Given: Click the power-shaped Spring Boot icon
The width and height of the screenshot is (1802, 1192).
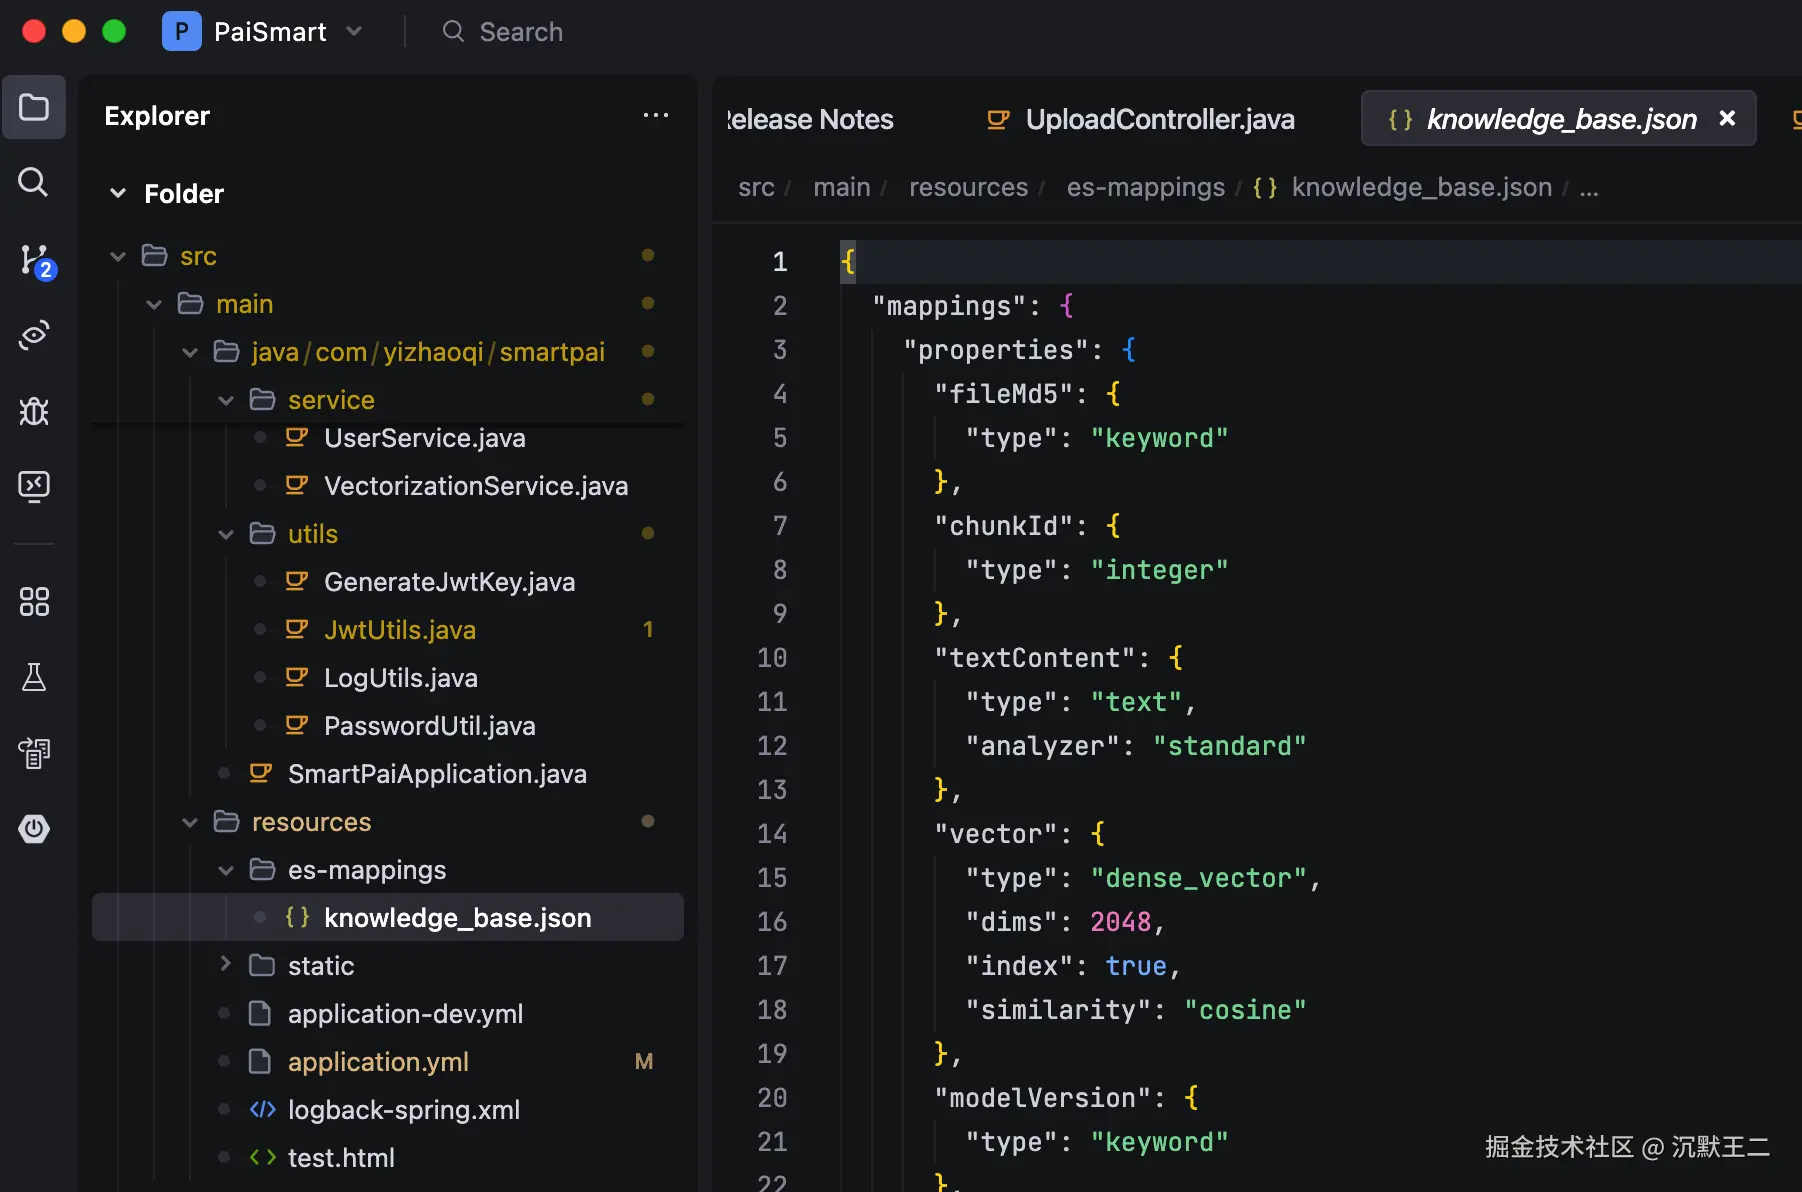Looking at the screenshot, I should pos(34,829).
